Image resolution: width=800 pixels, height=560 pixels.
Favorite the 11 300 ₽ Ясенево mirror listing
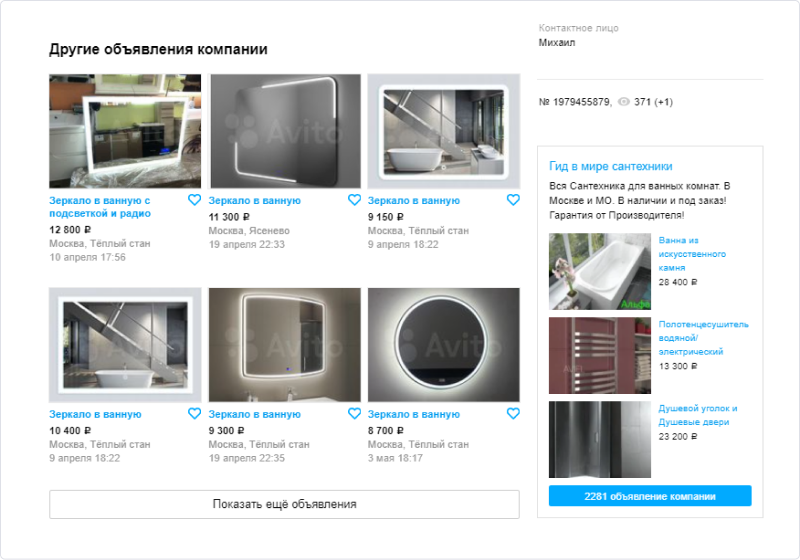click(354, 200)
